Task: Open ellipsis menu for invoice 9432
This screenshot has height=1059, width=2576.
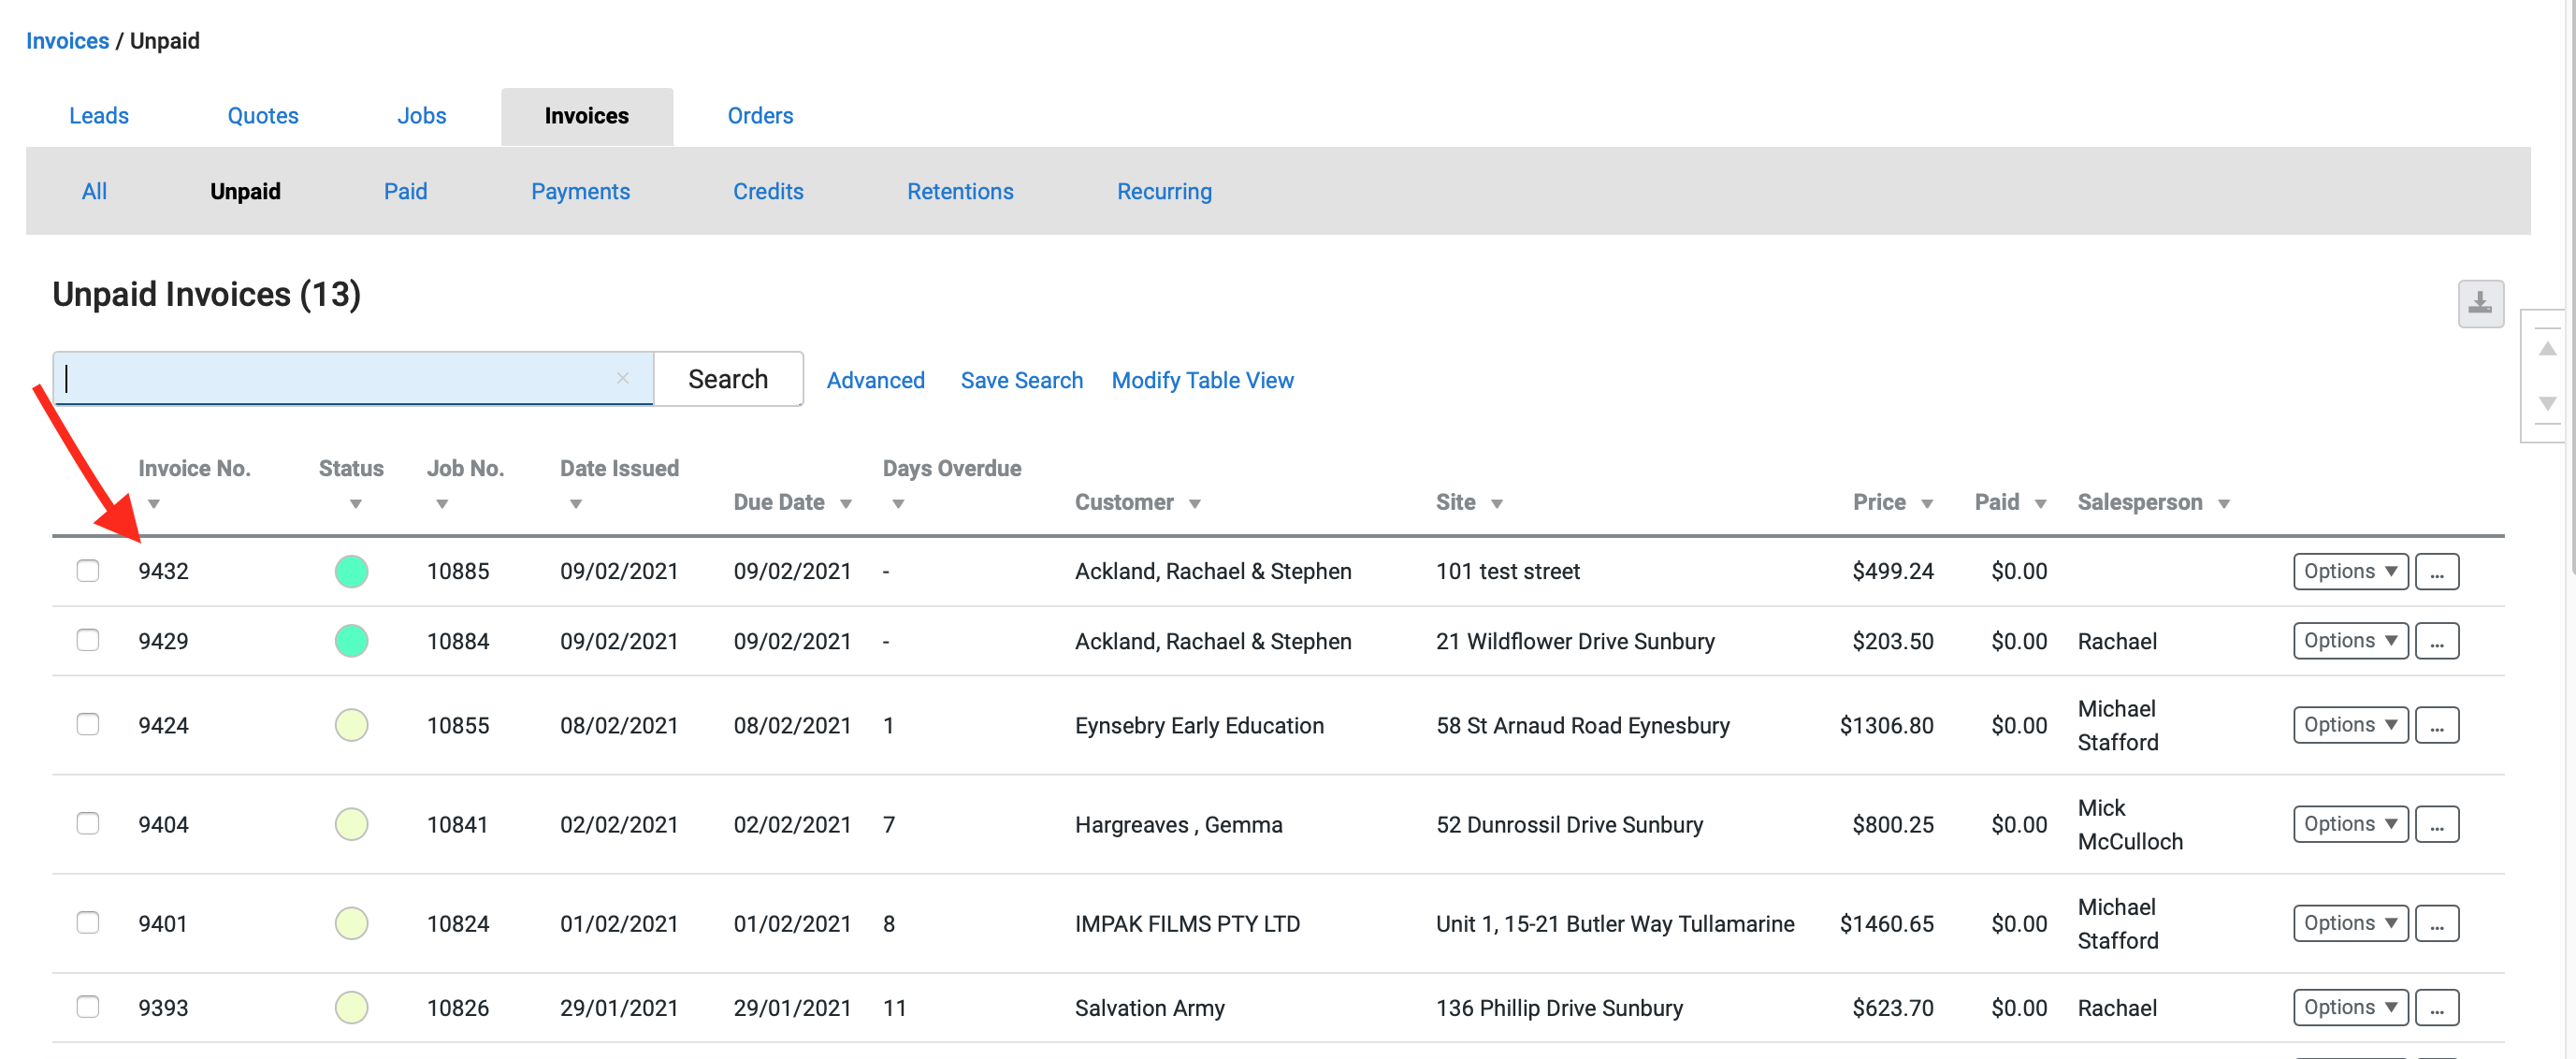Action: [2436, 572]
